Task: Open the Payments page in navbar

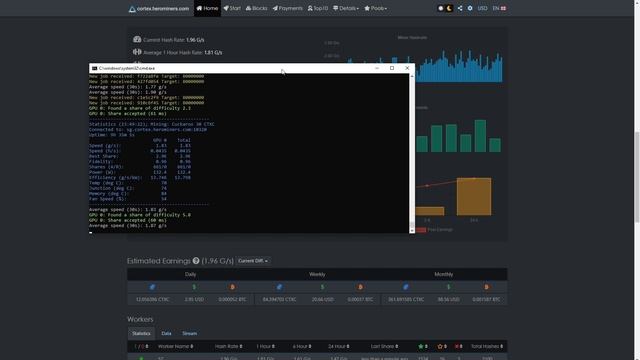Action: [x=287, y=8]
